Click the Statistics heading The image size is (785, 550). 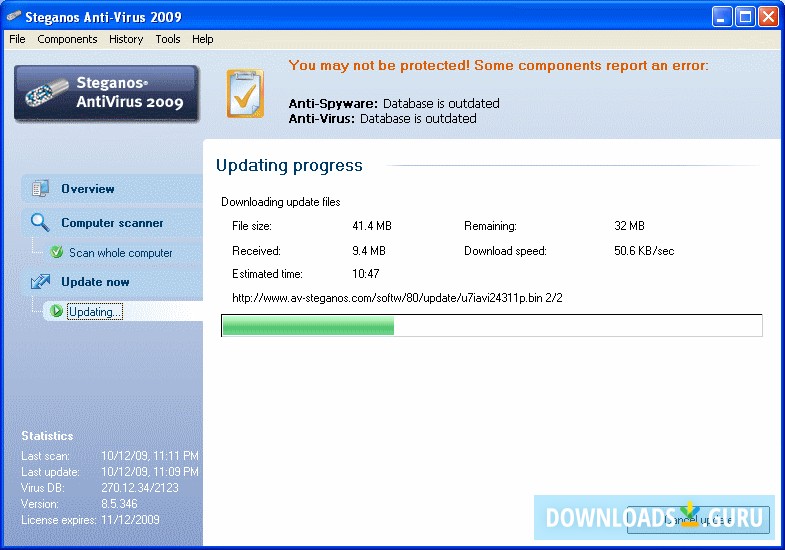click(47, 436)
